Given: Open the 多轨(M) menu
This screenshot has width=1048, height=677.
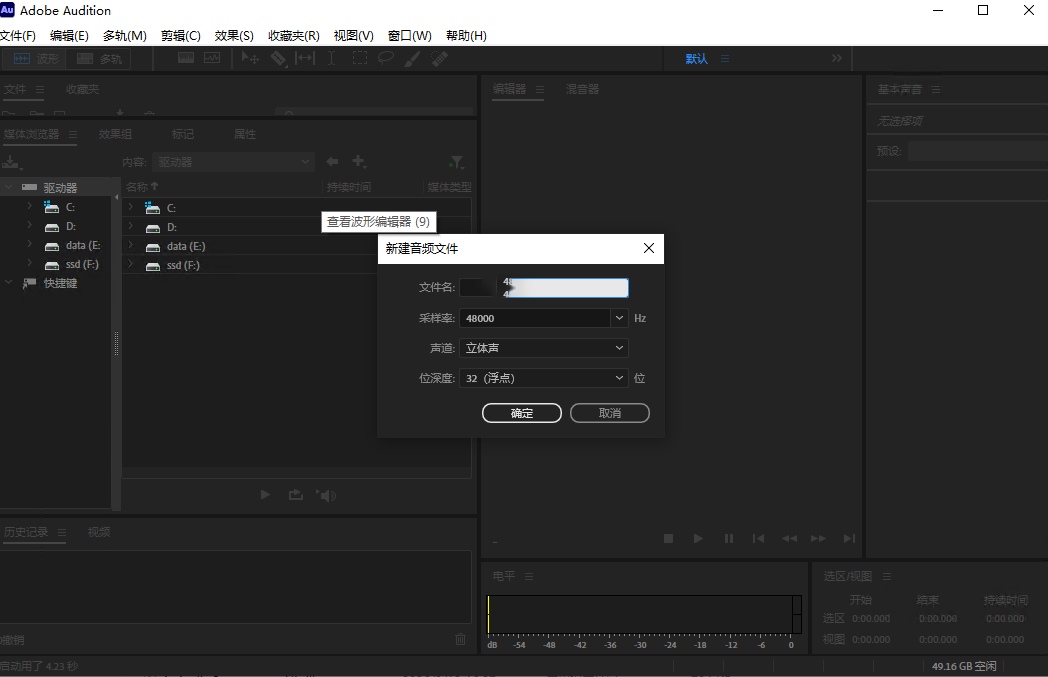Looking at the screenshot, I should point(125,35).
